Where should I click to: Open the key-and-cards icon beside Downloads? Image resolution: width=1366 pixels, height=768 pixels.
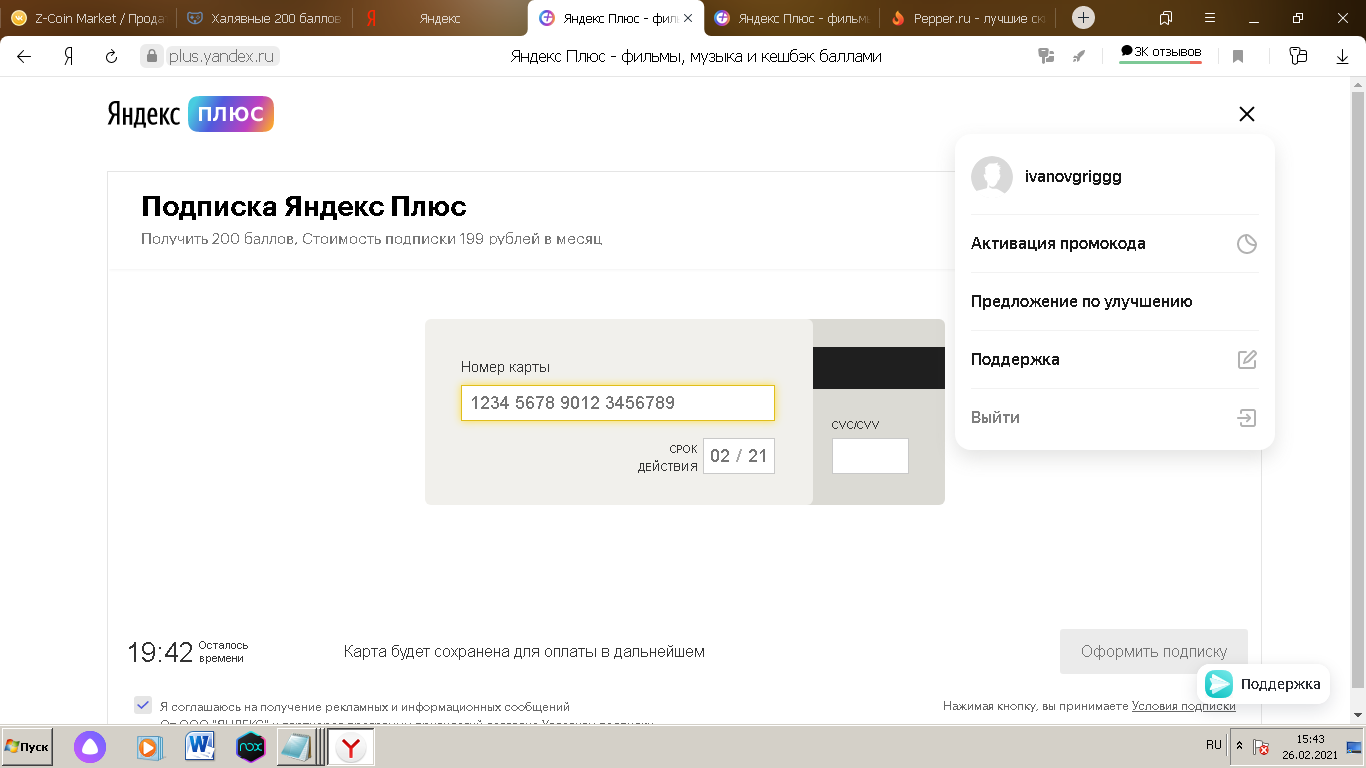pos(1298,57)
